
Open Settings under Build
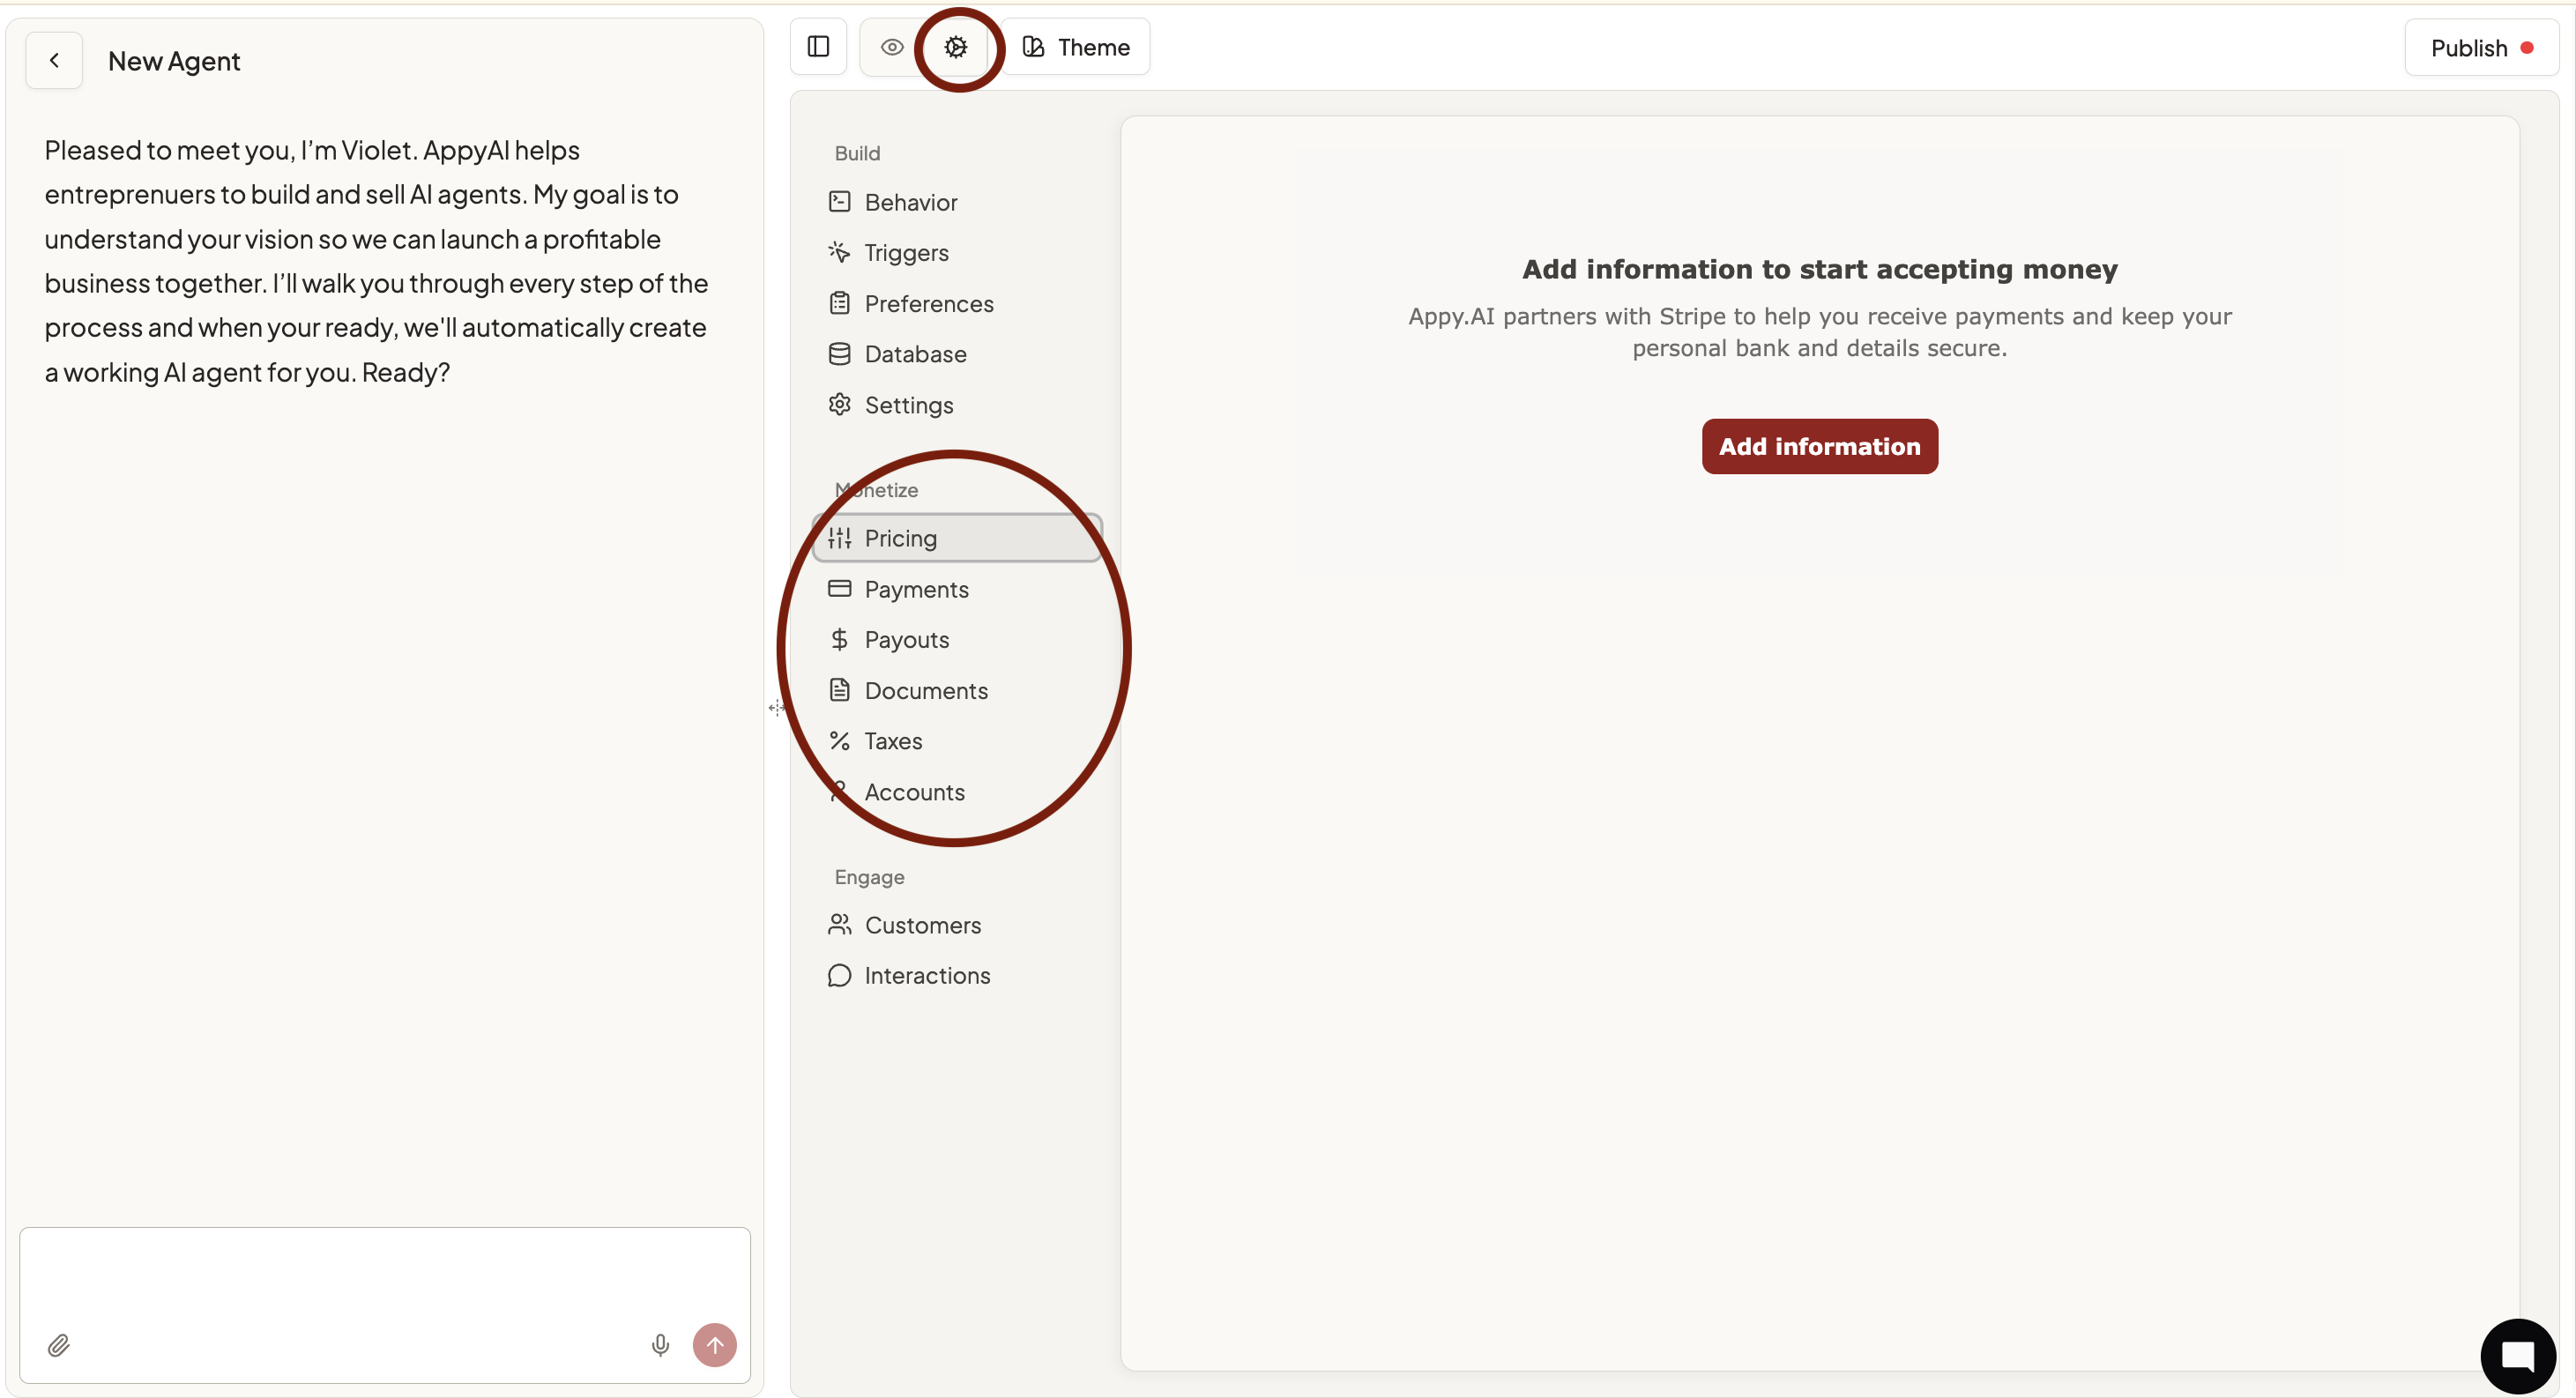point(908,405)
